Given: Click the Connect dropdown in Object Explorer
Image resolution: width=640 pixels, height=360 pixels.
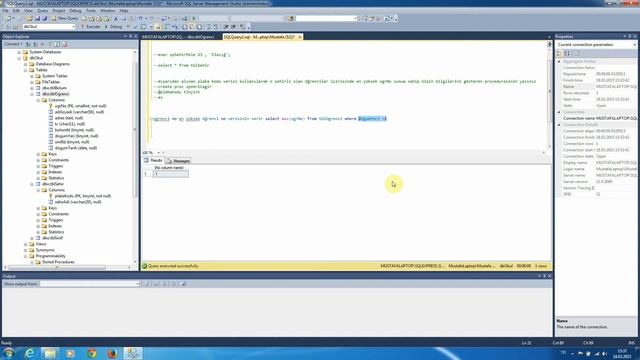Looking at the screenshot, I should (x=13, y=44).
